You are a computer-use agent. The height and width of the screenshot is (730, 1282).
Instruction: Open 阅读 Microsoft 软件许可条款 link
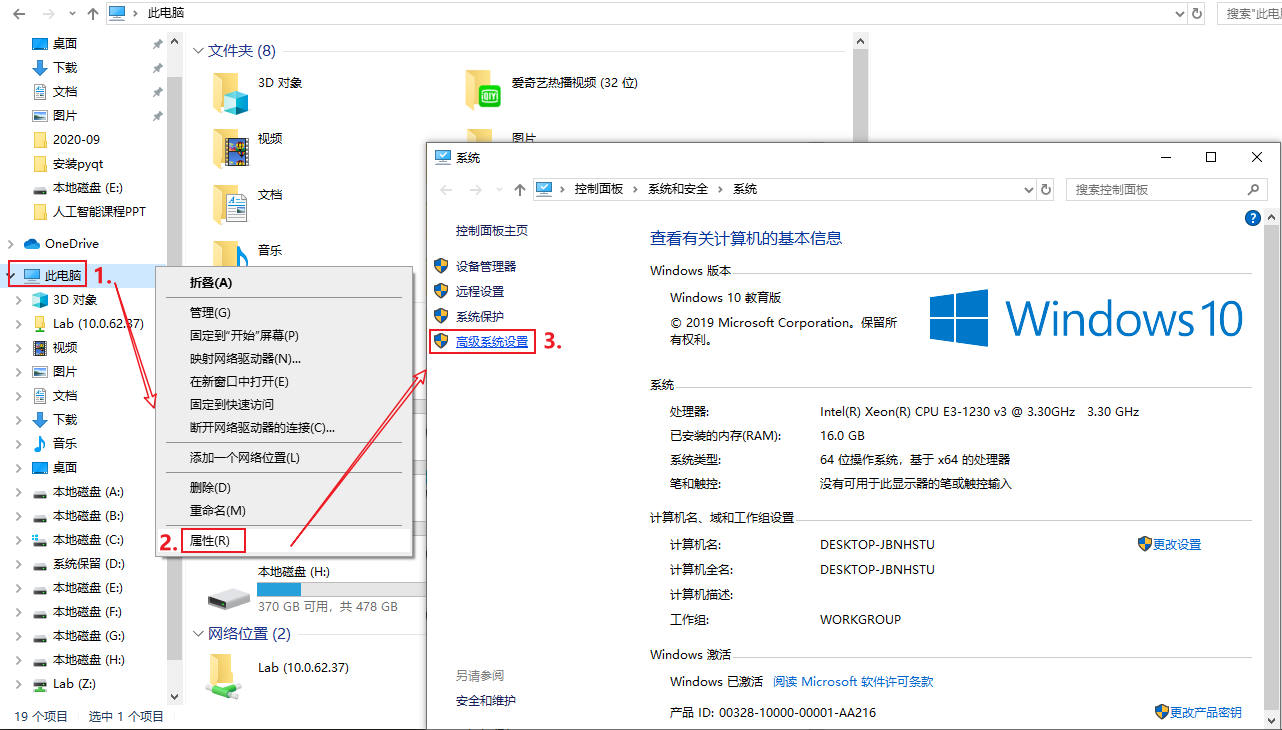click(853, 681)
